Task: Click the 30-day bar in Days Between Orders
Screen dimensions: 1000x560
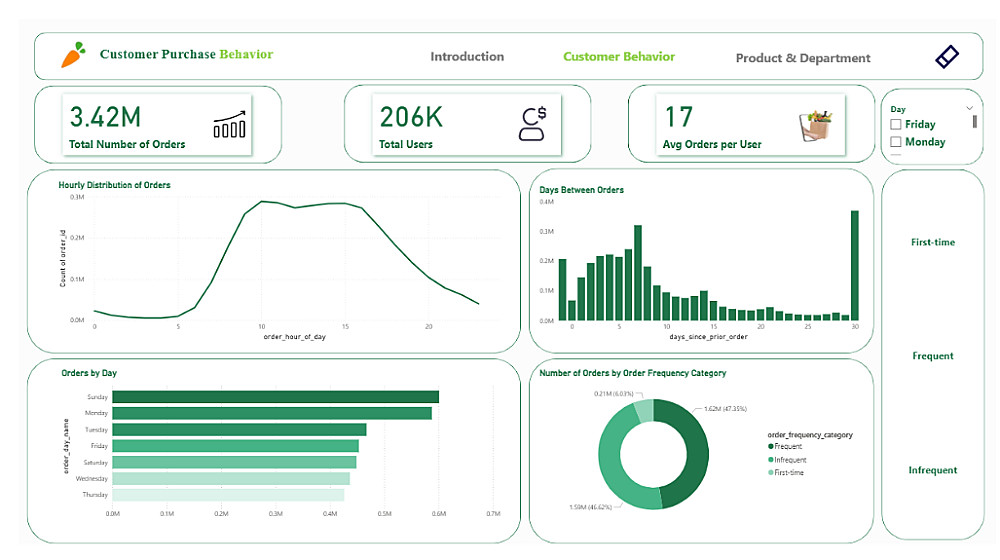Action: [855, 265]
